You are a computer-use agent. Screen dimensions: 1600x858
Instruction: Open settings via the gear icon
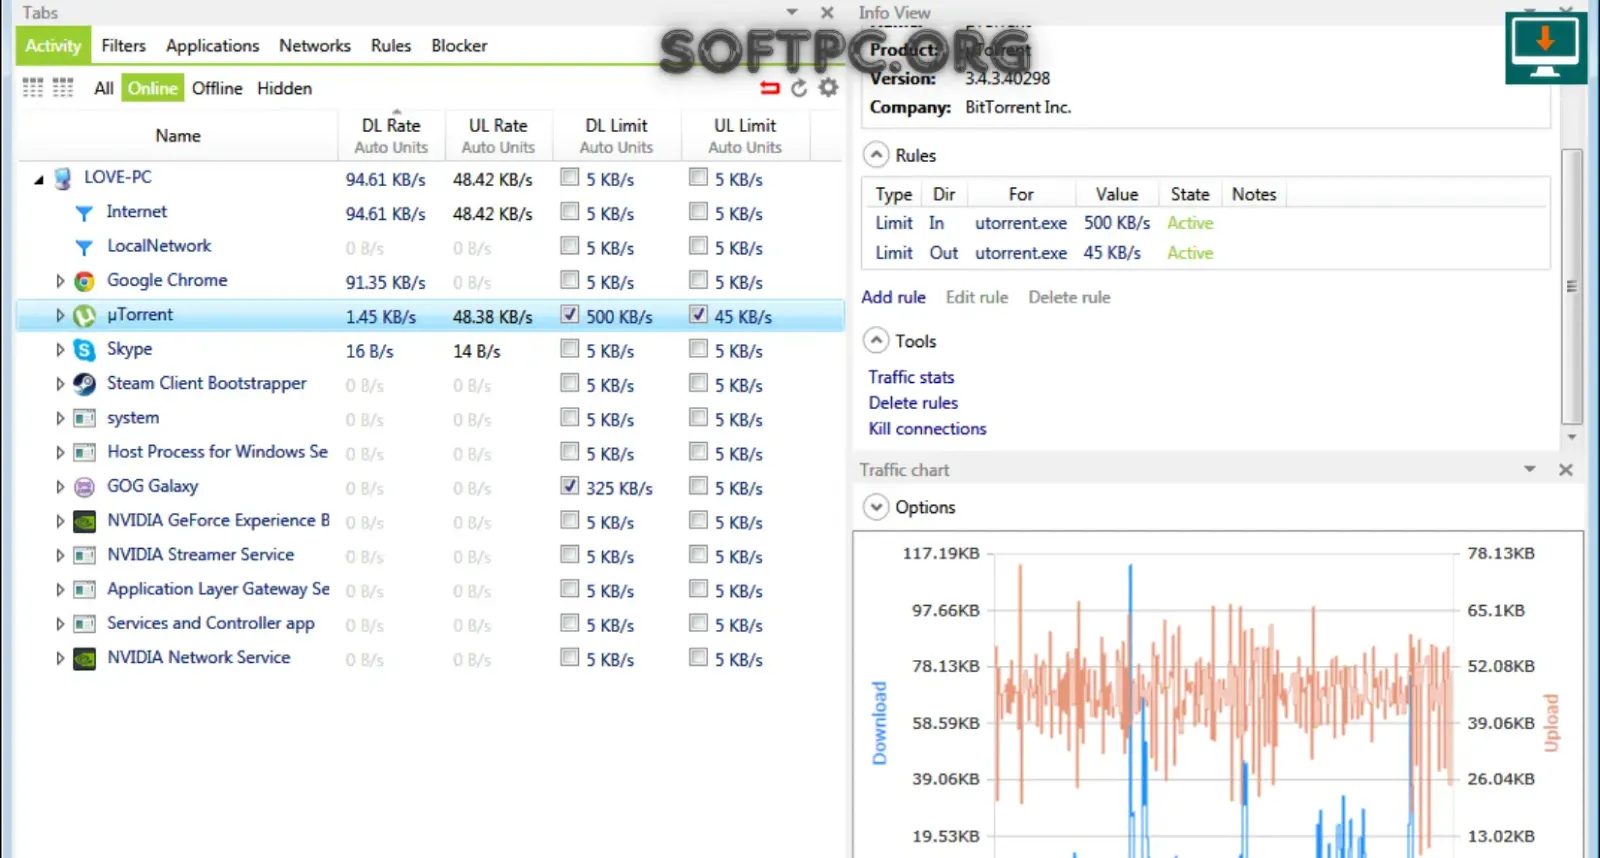[x=828, y=88]
